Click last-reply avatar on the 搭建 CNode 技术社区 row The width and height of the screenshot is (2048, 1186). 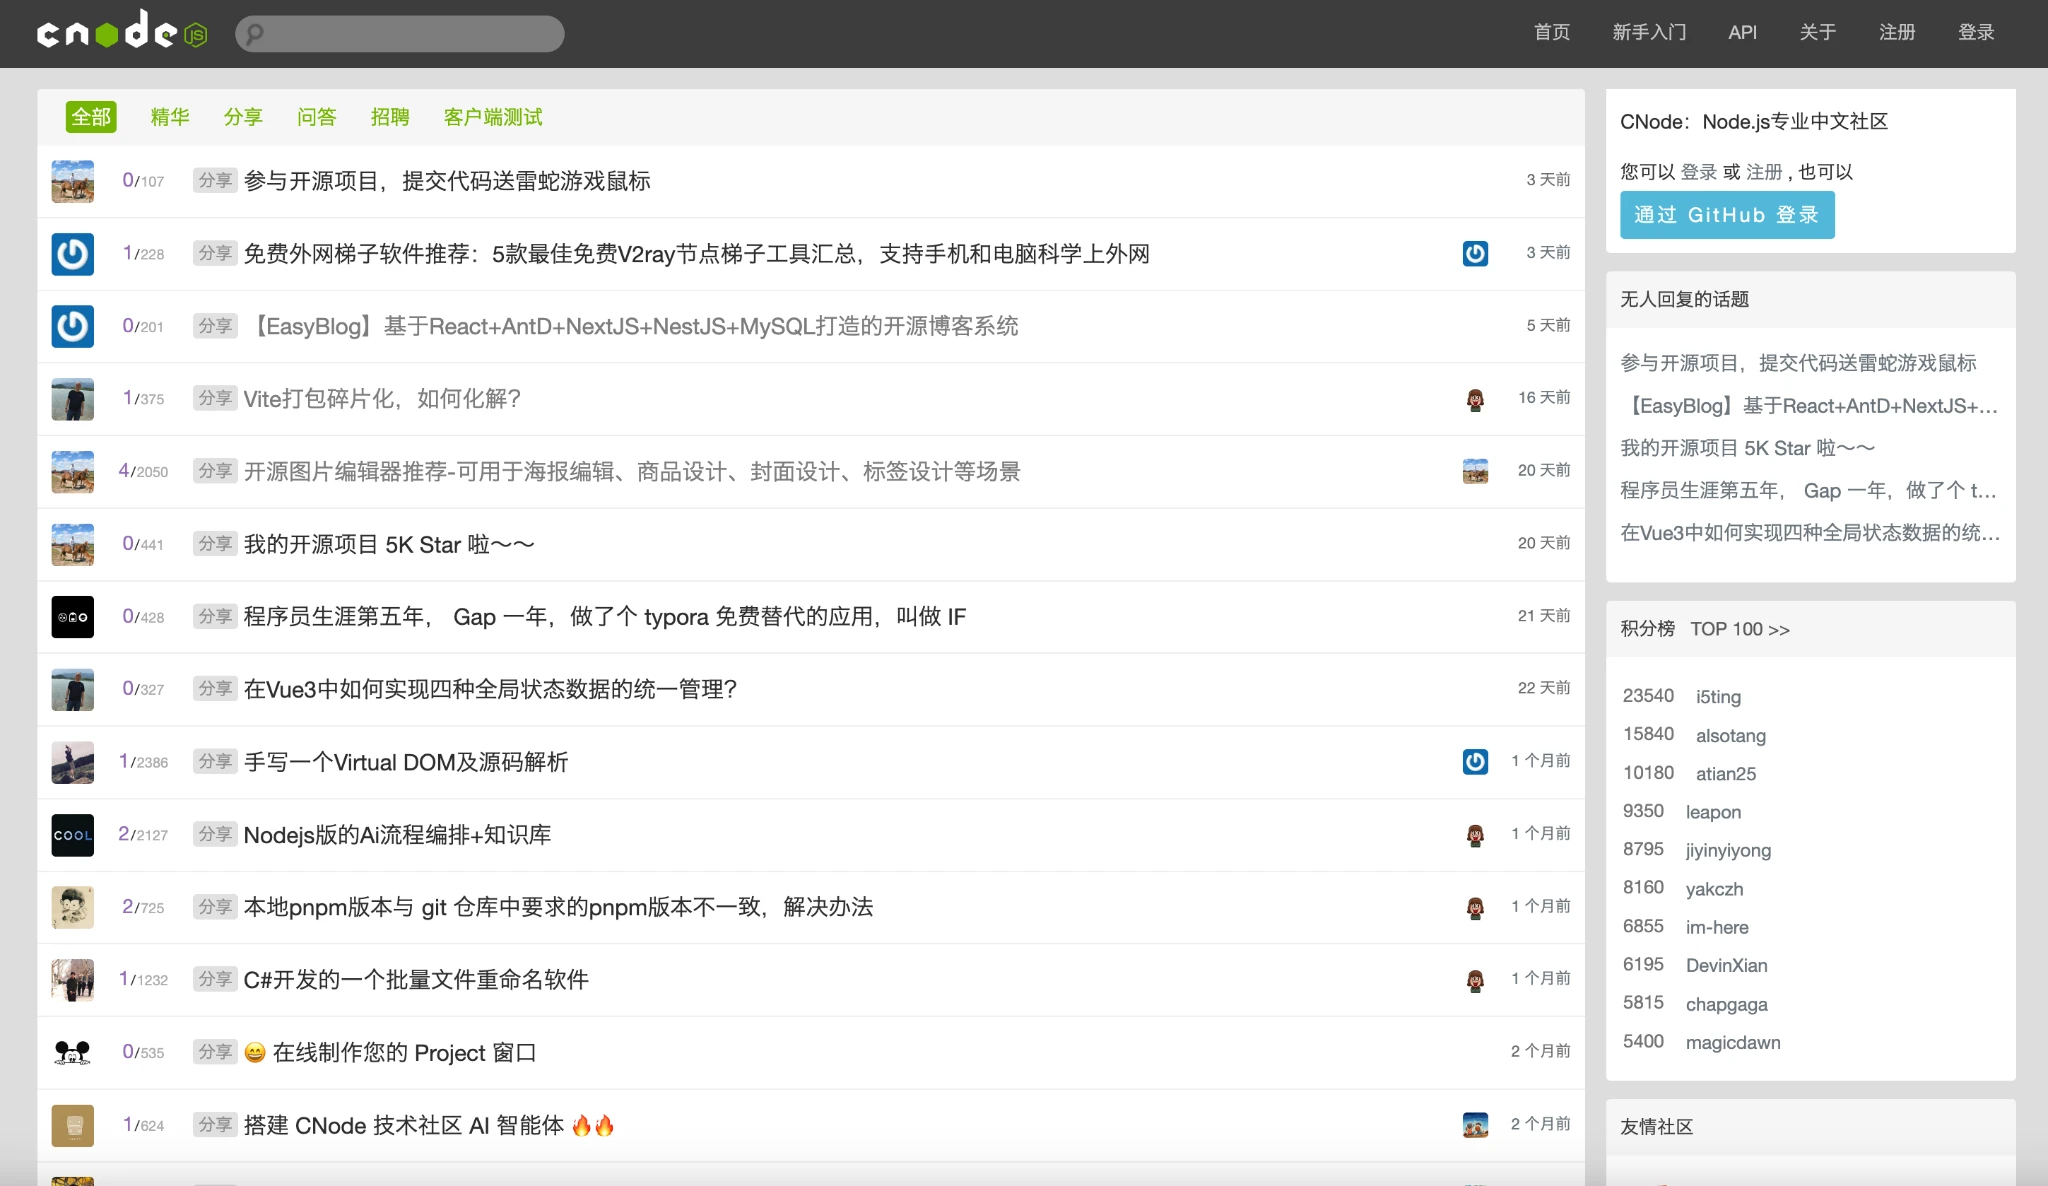(1475, 1125)
